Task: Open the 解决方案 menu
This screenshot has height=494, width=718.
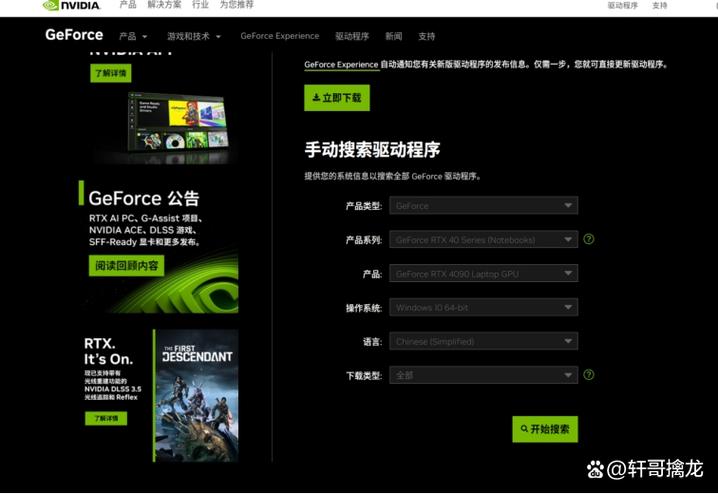Action: [x=164, y=5]
